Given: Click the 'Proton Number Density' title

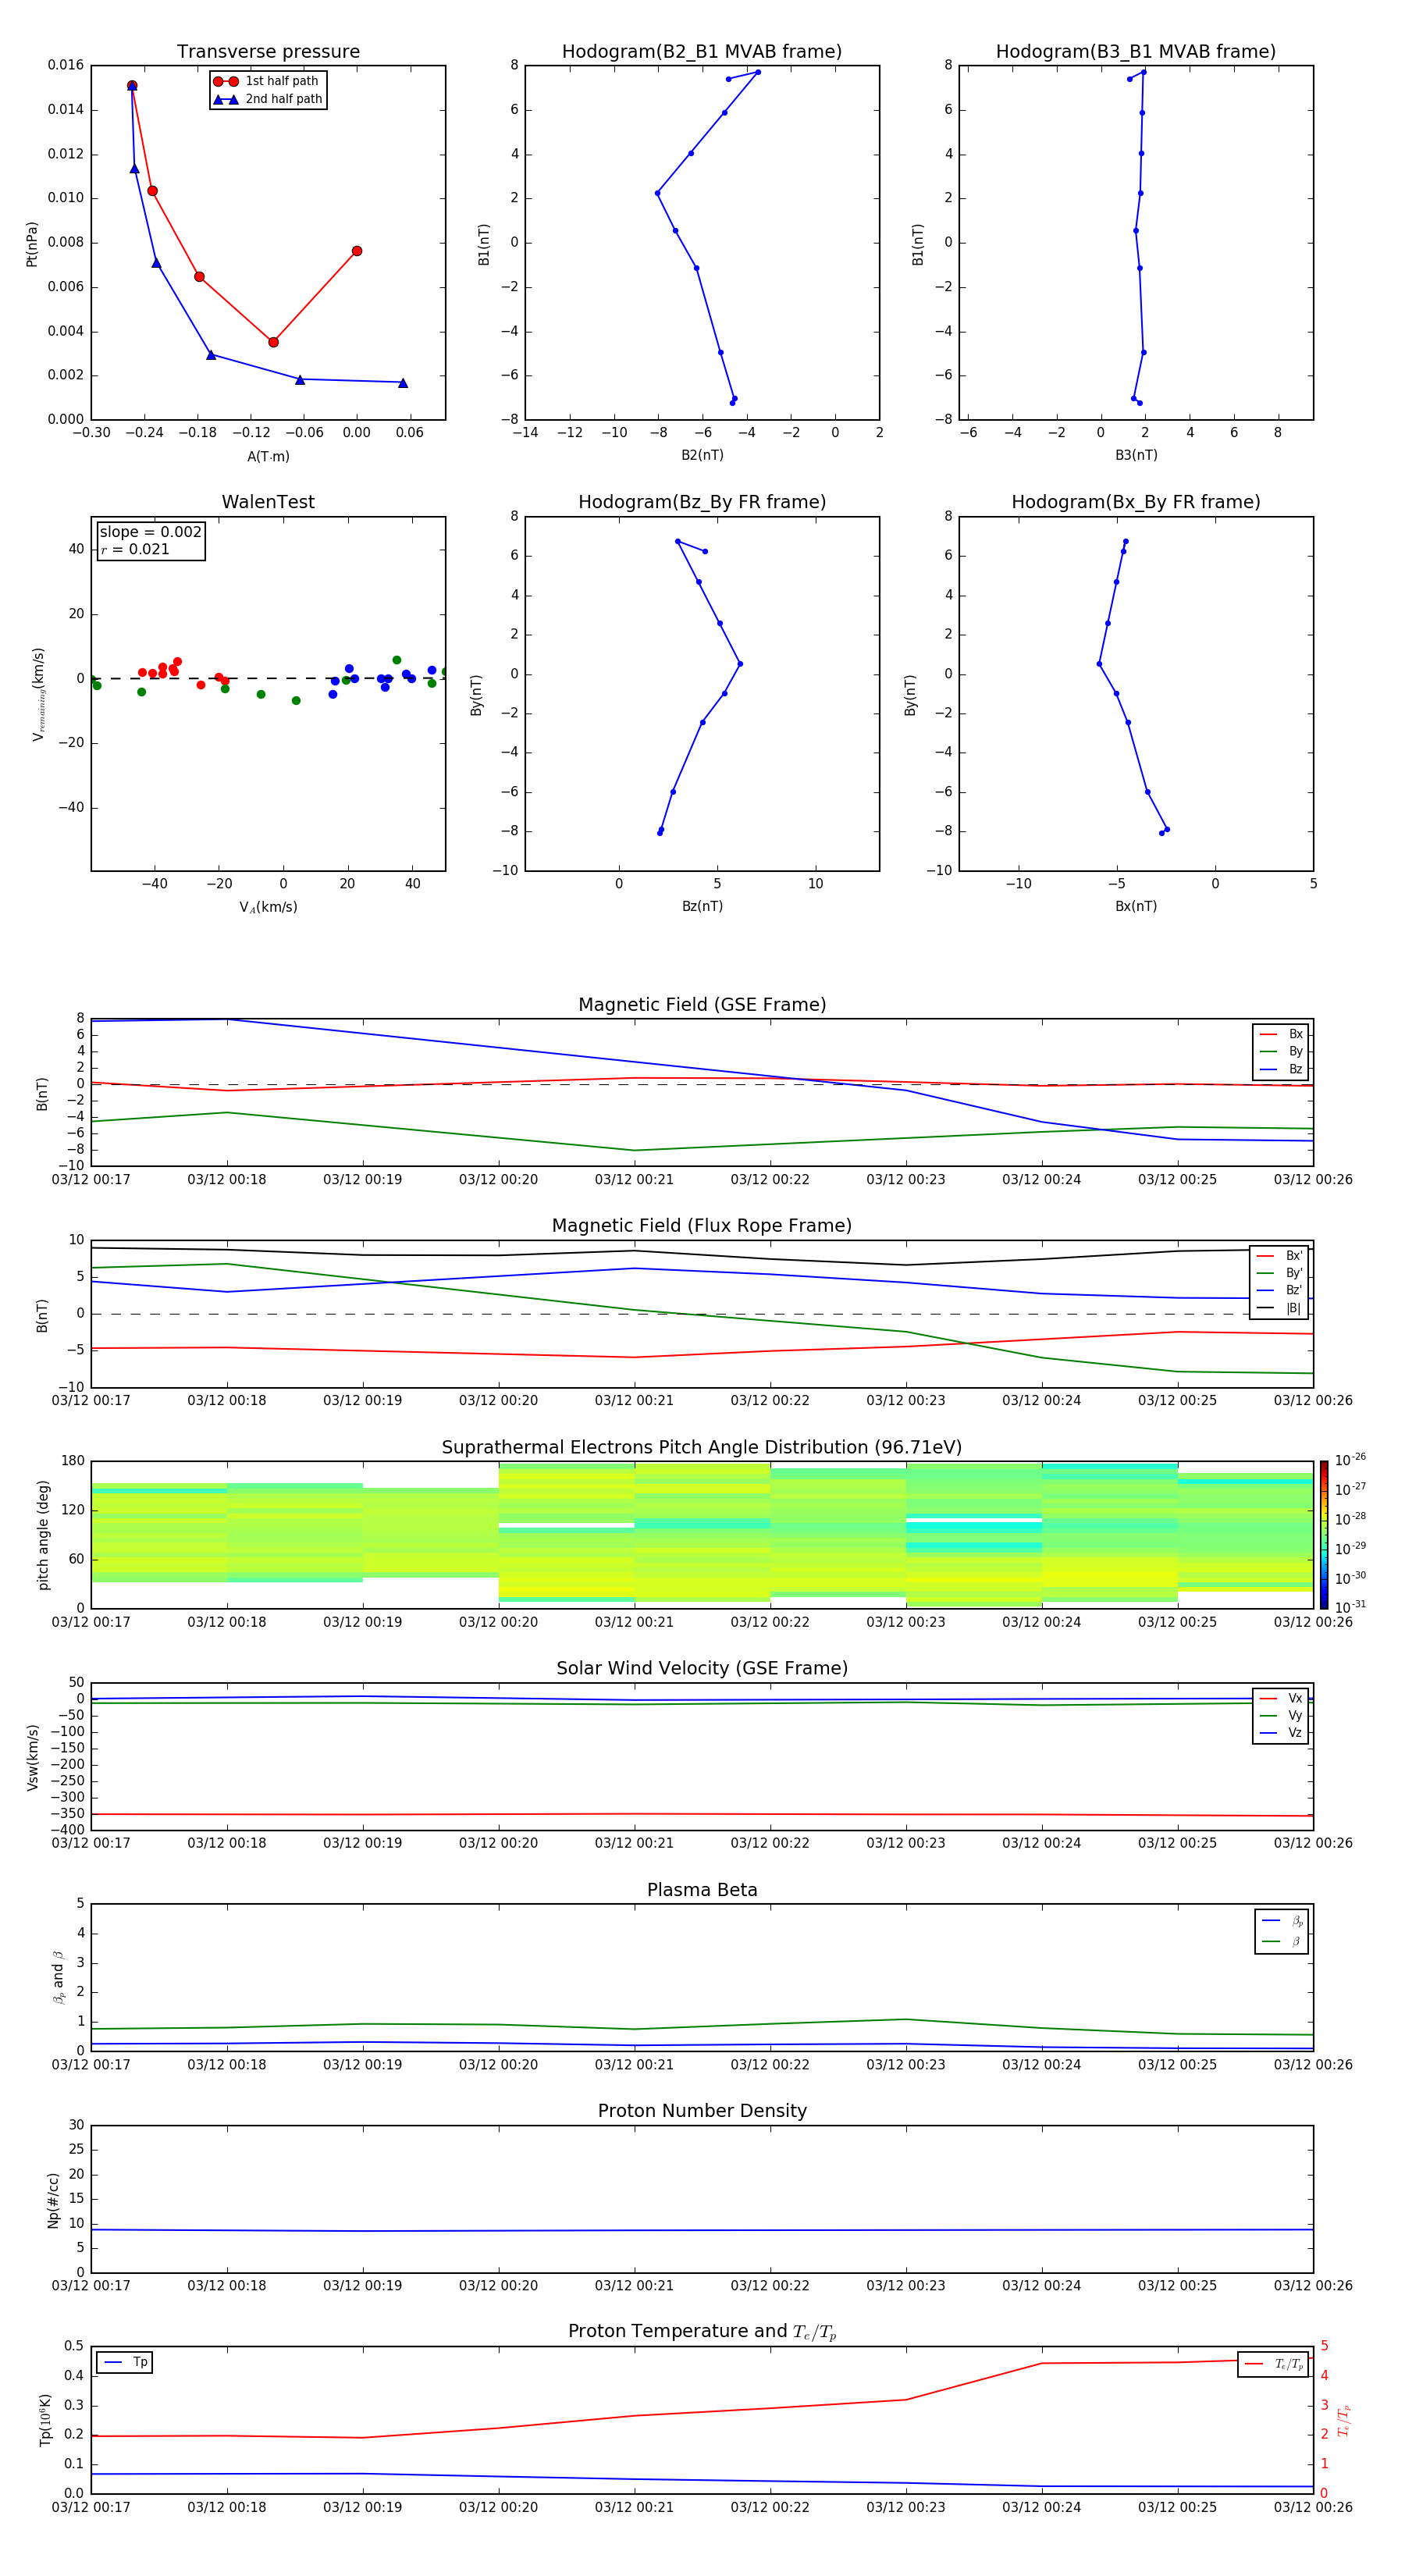Looking at the screenshot, I should (702, 2111).
